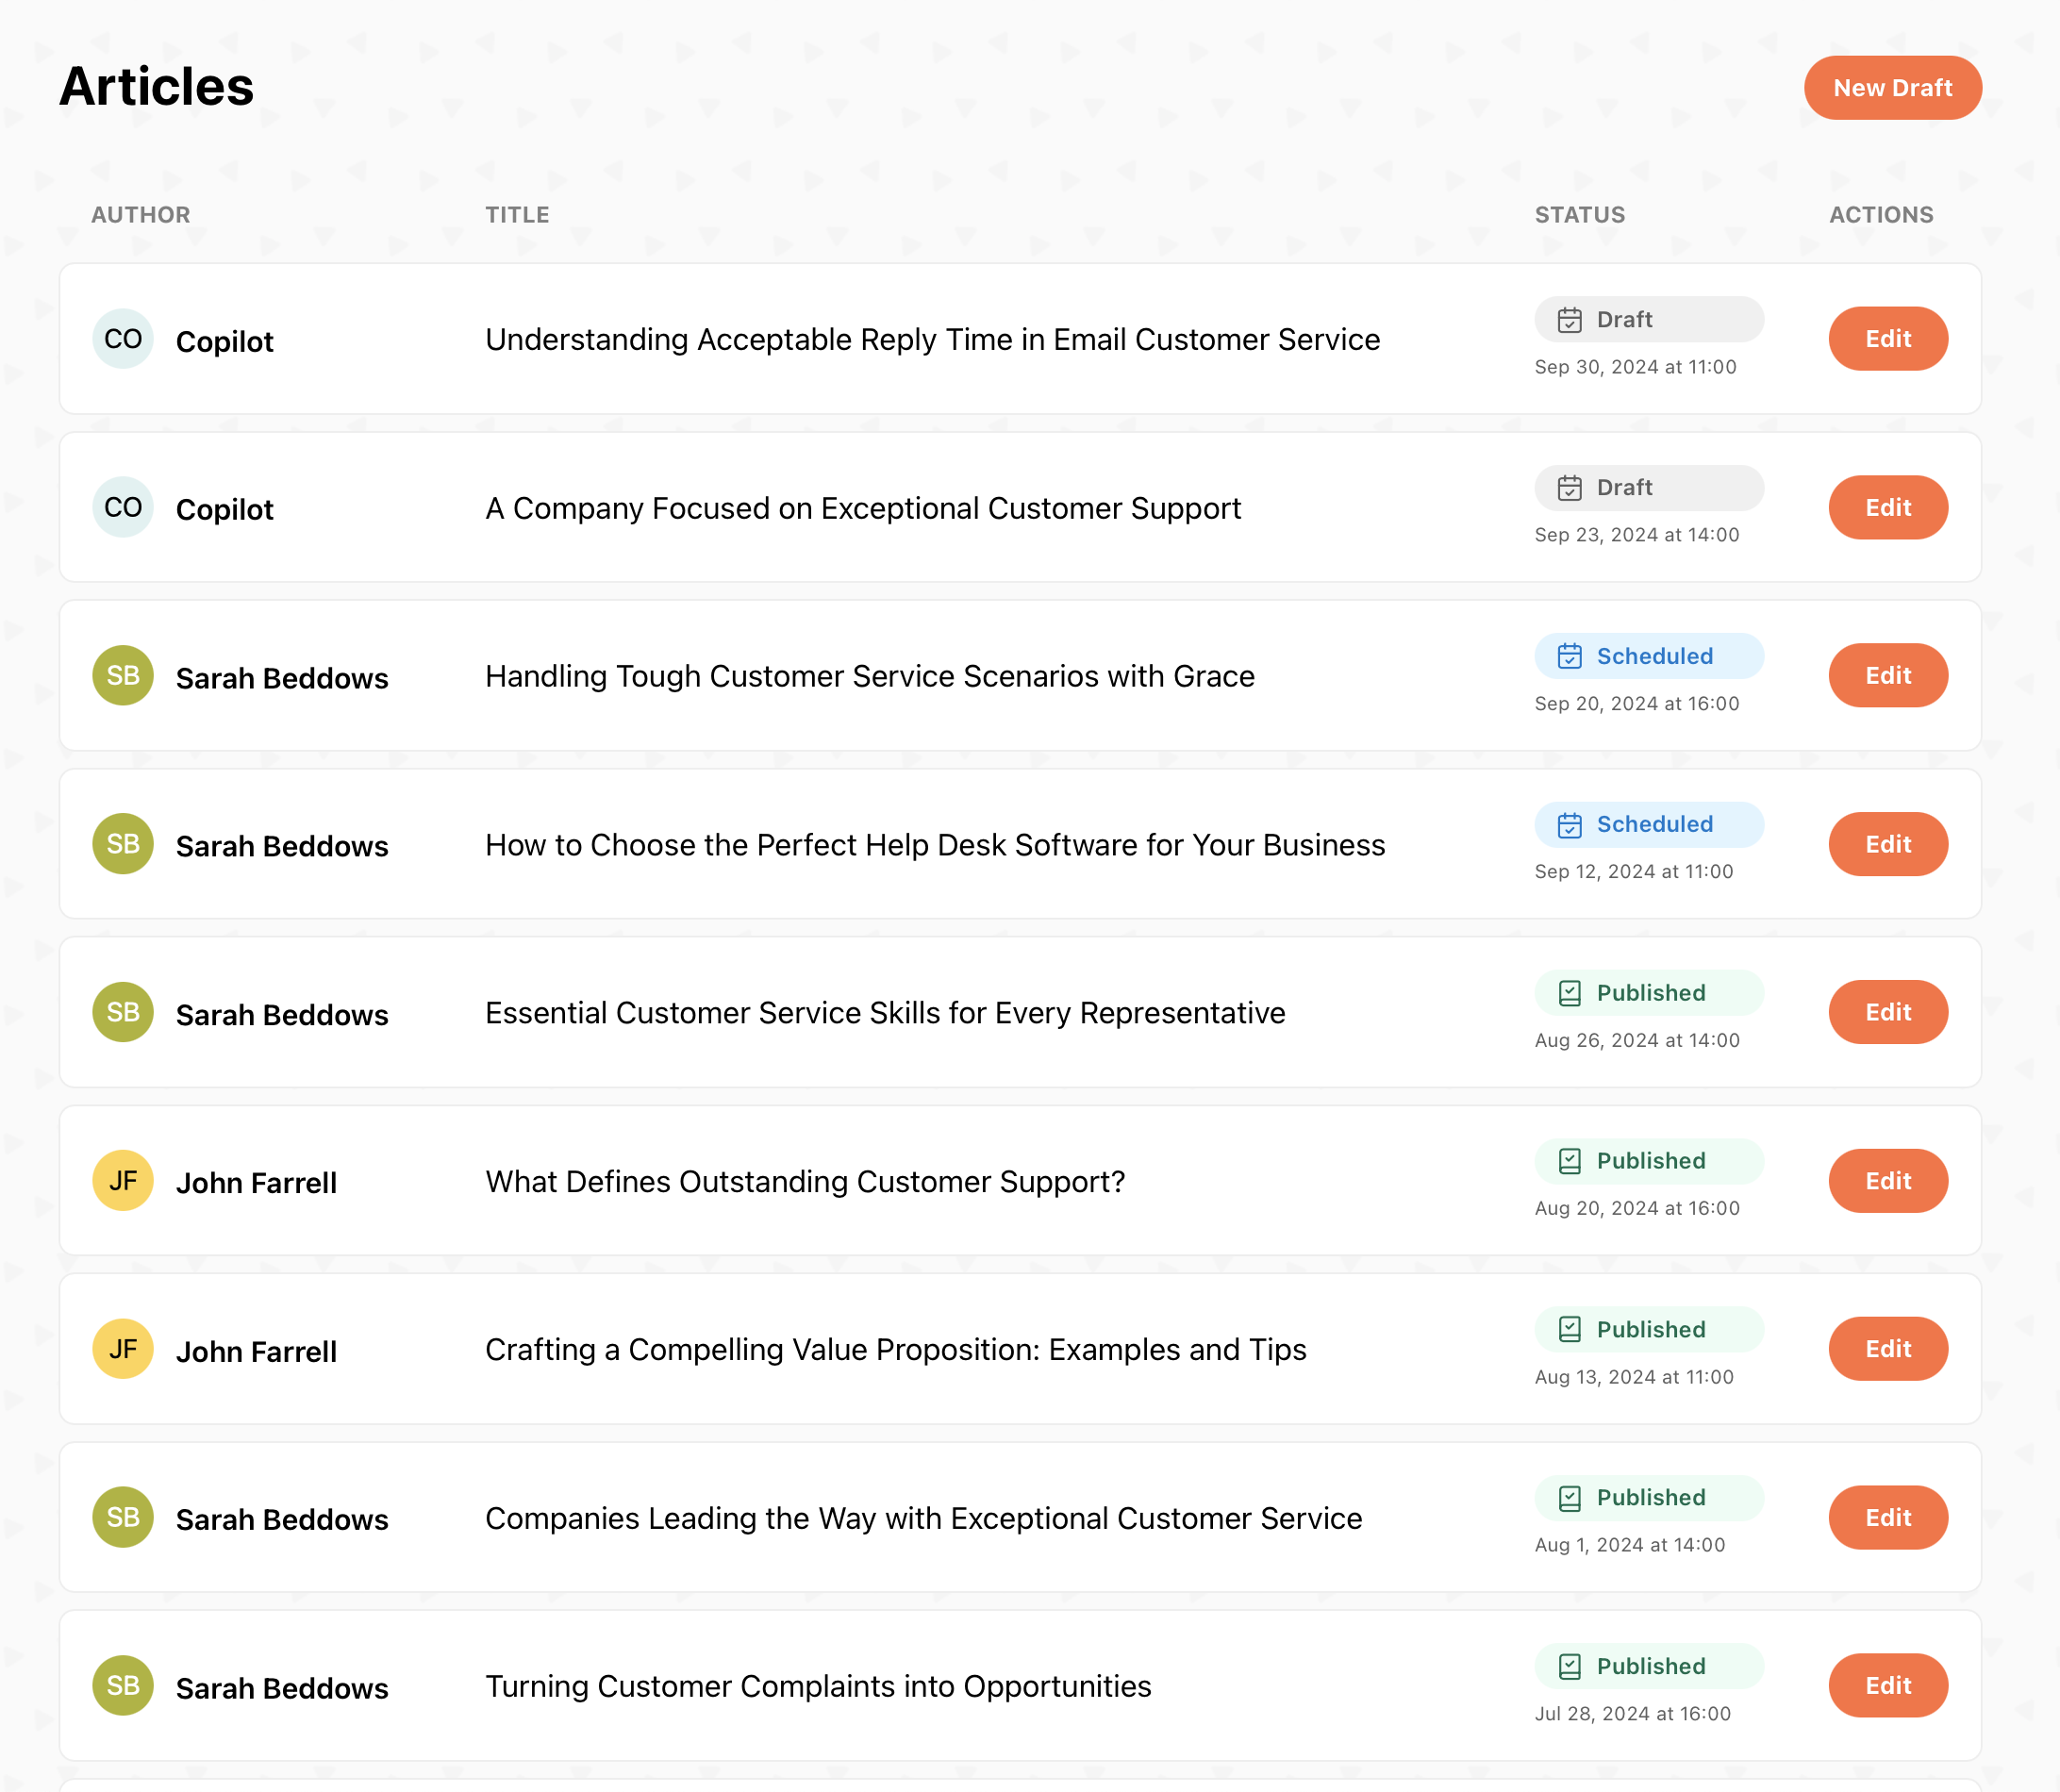Click the Published badge dated Aug 20, 2024
The image size is (2060, 1792).
coord(1649,1161)
